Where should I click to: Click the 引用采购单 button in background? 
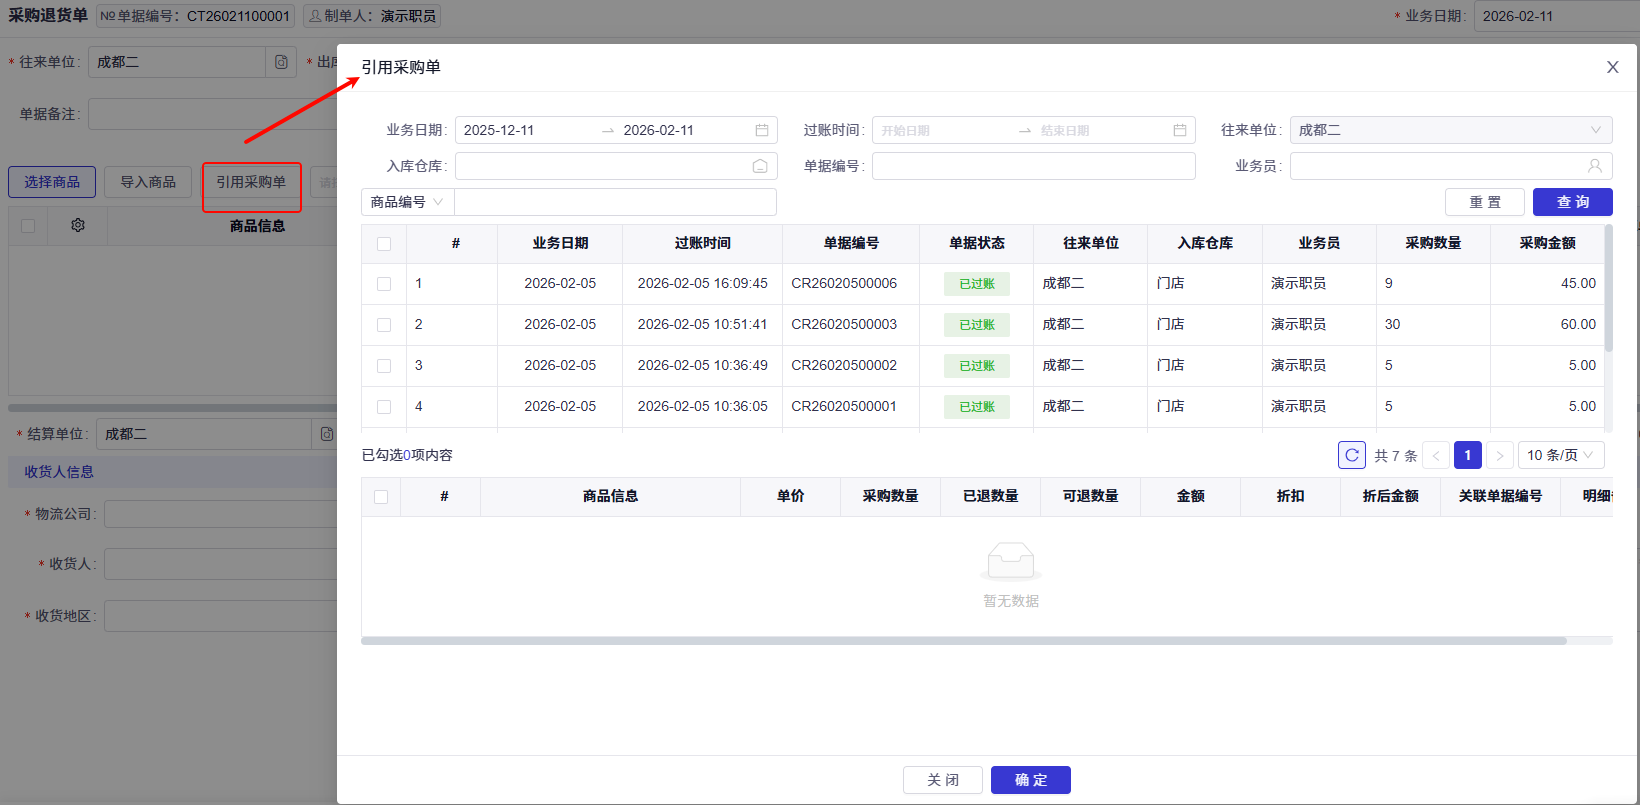(251, 182)
